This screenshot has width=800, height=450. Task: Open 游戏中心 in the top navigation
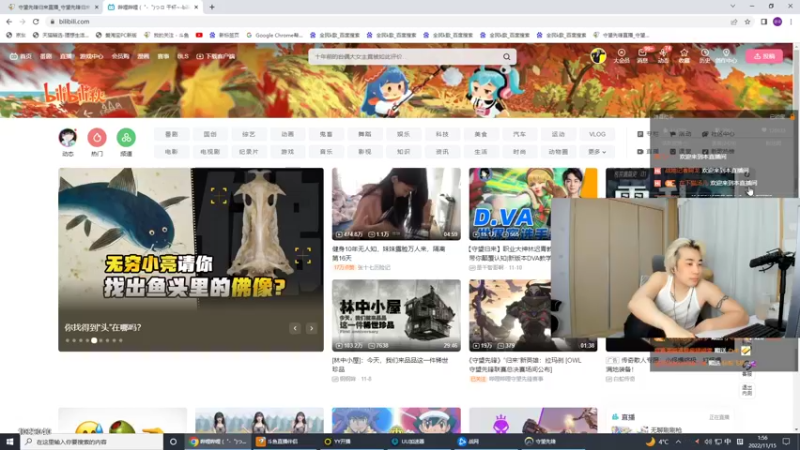point(91,57)
